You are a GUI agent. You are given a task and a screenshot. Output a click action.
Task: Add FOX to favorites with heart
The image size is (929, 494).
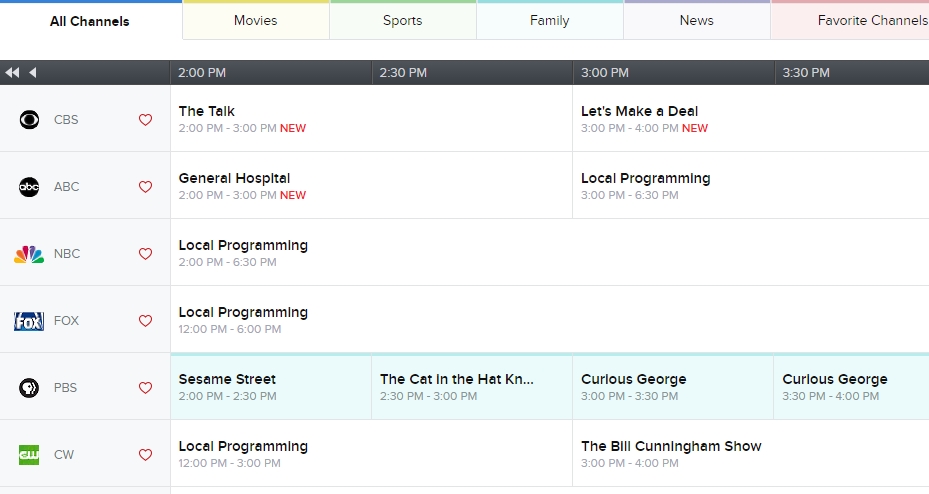(x=145, y=321)
